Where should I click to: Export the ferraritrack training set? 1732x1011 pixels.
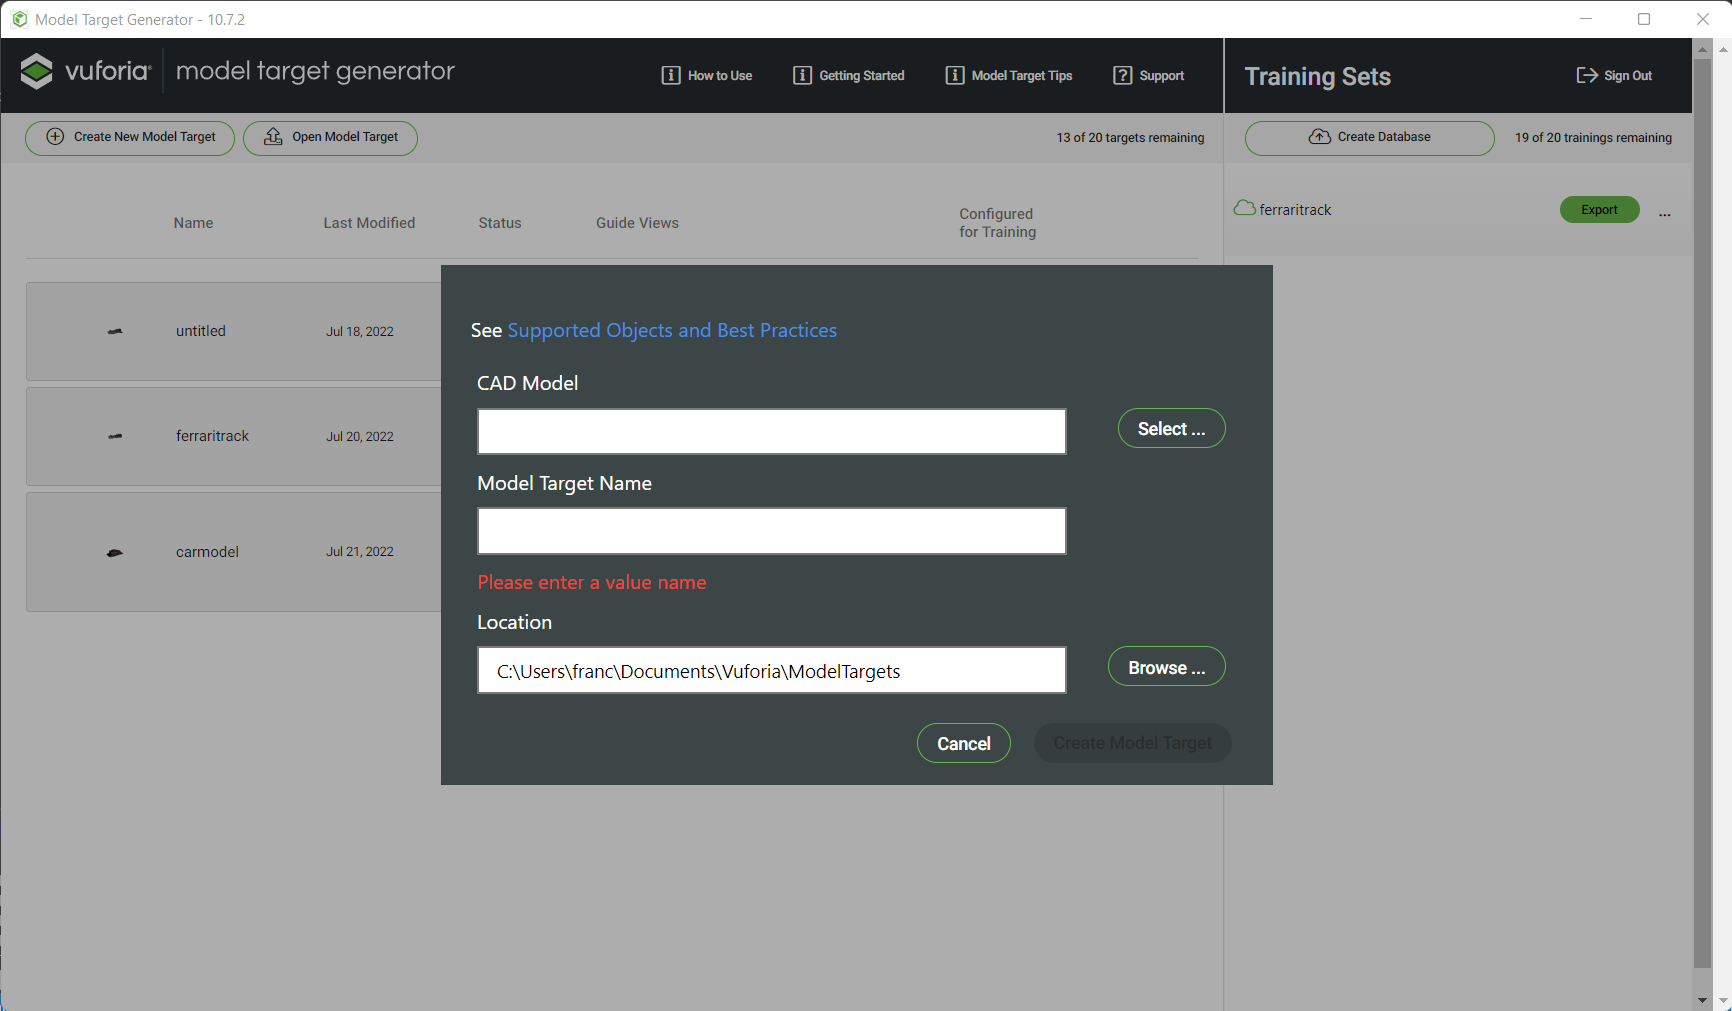(x=1600, y=210)
